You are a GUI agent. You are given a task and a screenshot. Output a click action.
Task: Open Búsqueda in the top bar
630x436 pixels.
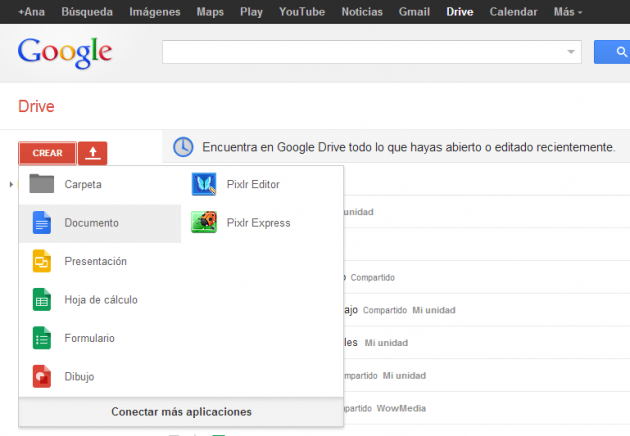[87, 12]
